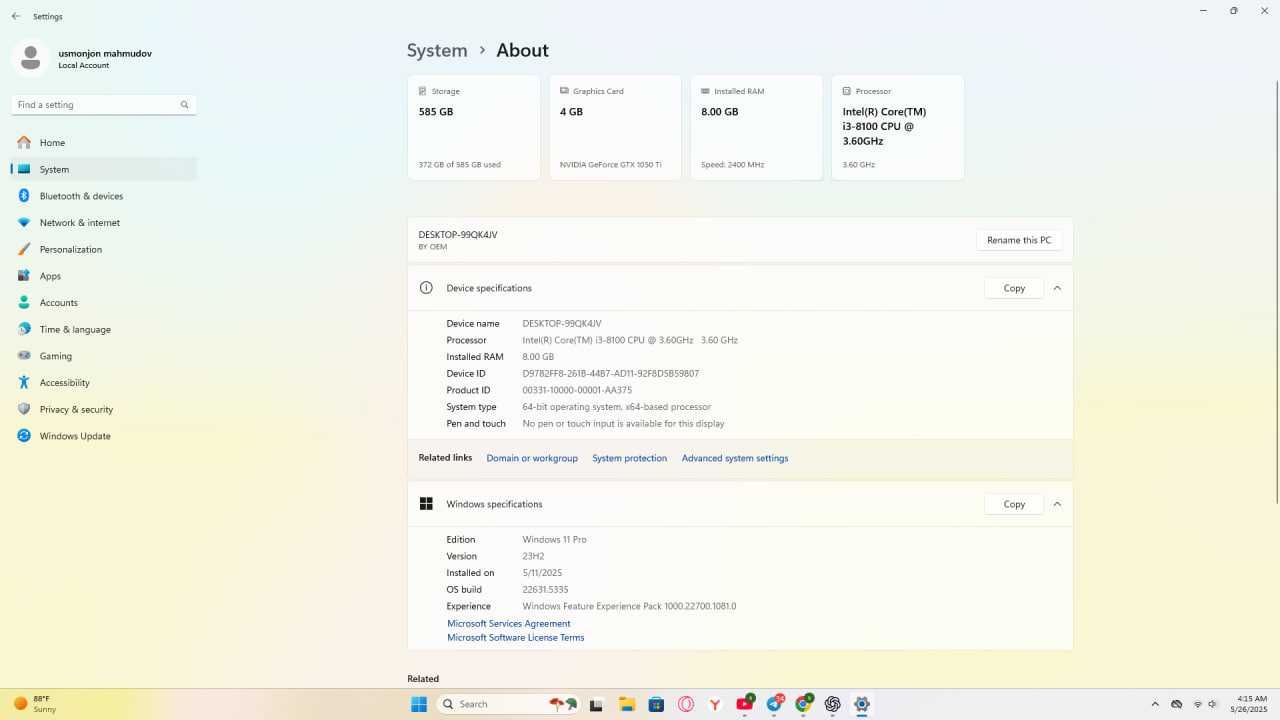Click the Find a setting search box

103,105
